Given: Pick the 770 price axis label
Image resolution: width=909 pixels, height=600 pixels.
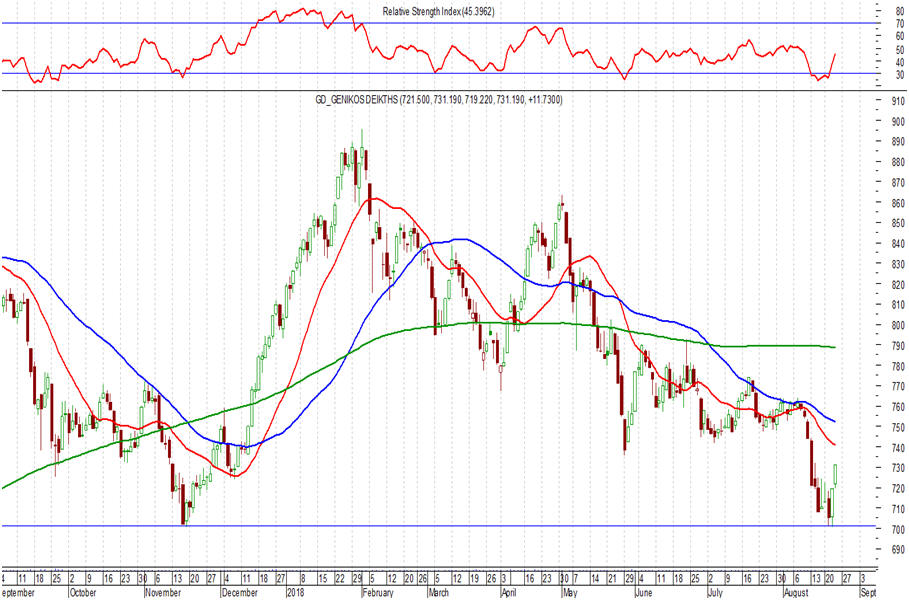Looking at the screenshot, I should click(x=898, y=386).
